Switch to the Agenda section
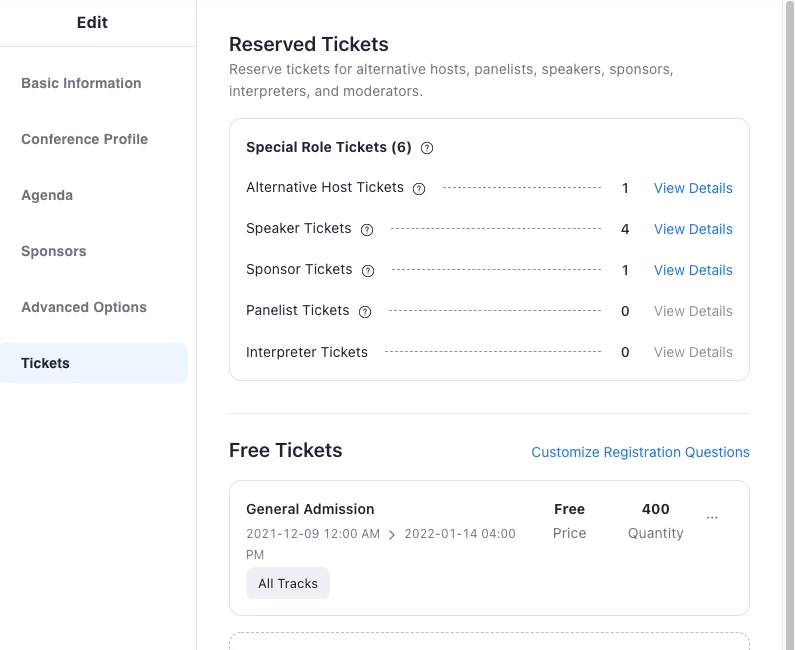The height and width of the screenshot is (650, 795). (x=47, y=195)
